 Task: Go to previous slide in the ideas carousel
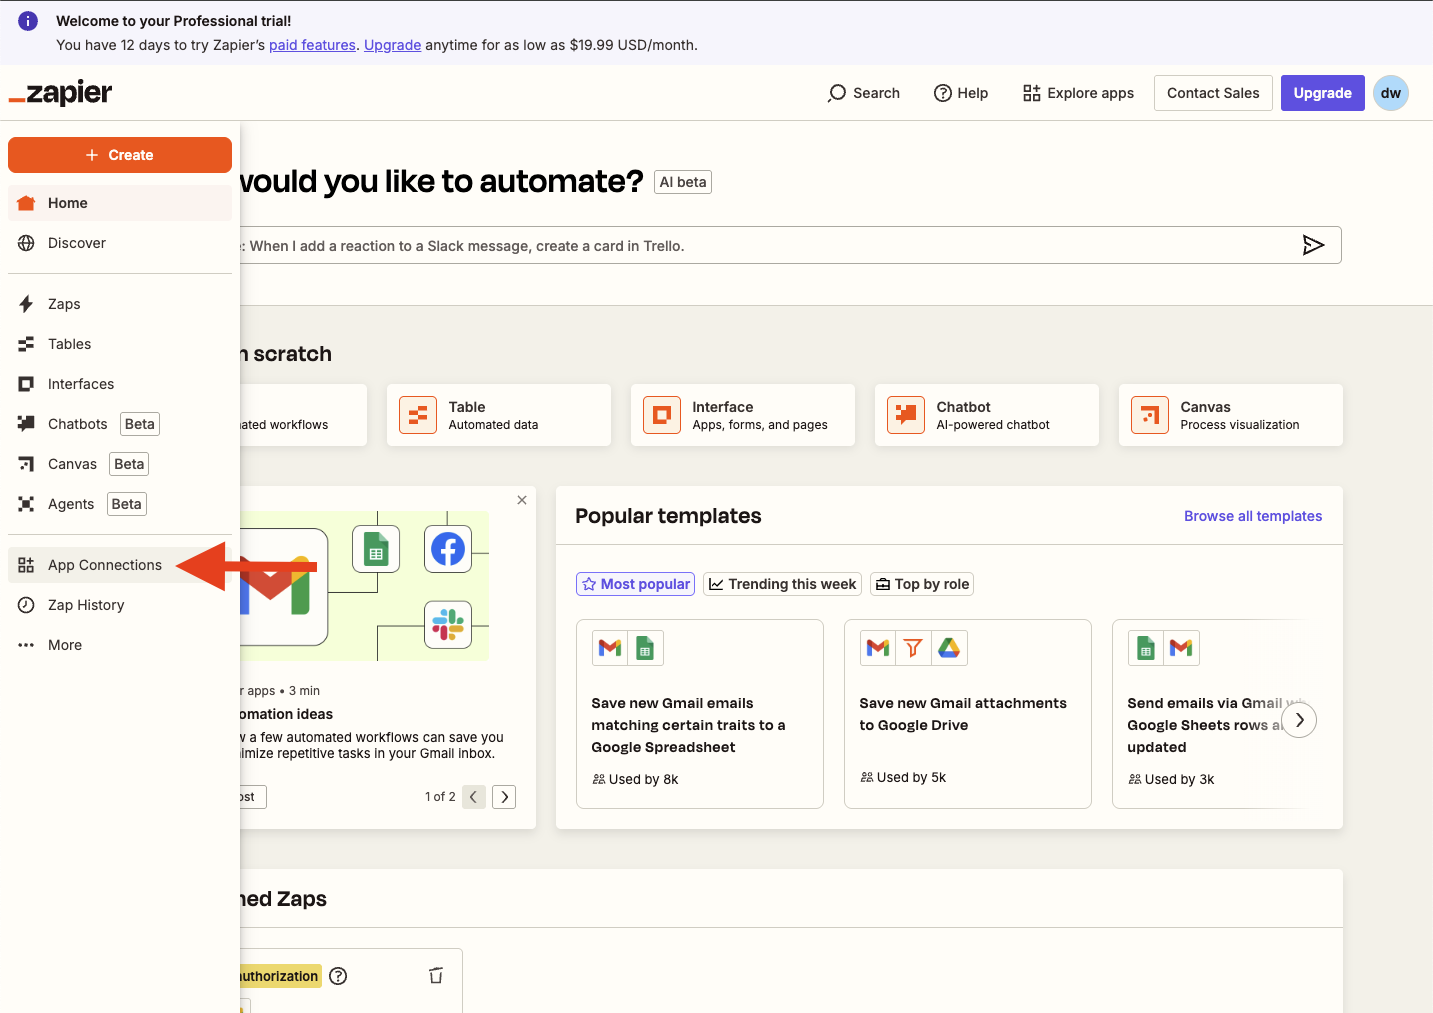click(x=474, y=797)
